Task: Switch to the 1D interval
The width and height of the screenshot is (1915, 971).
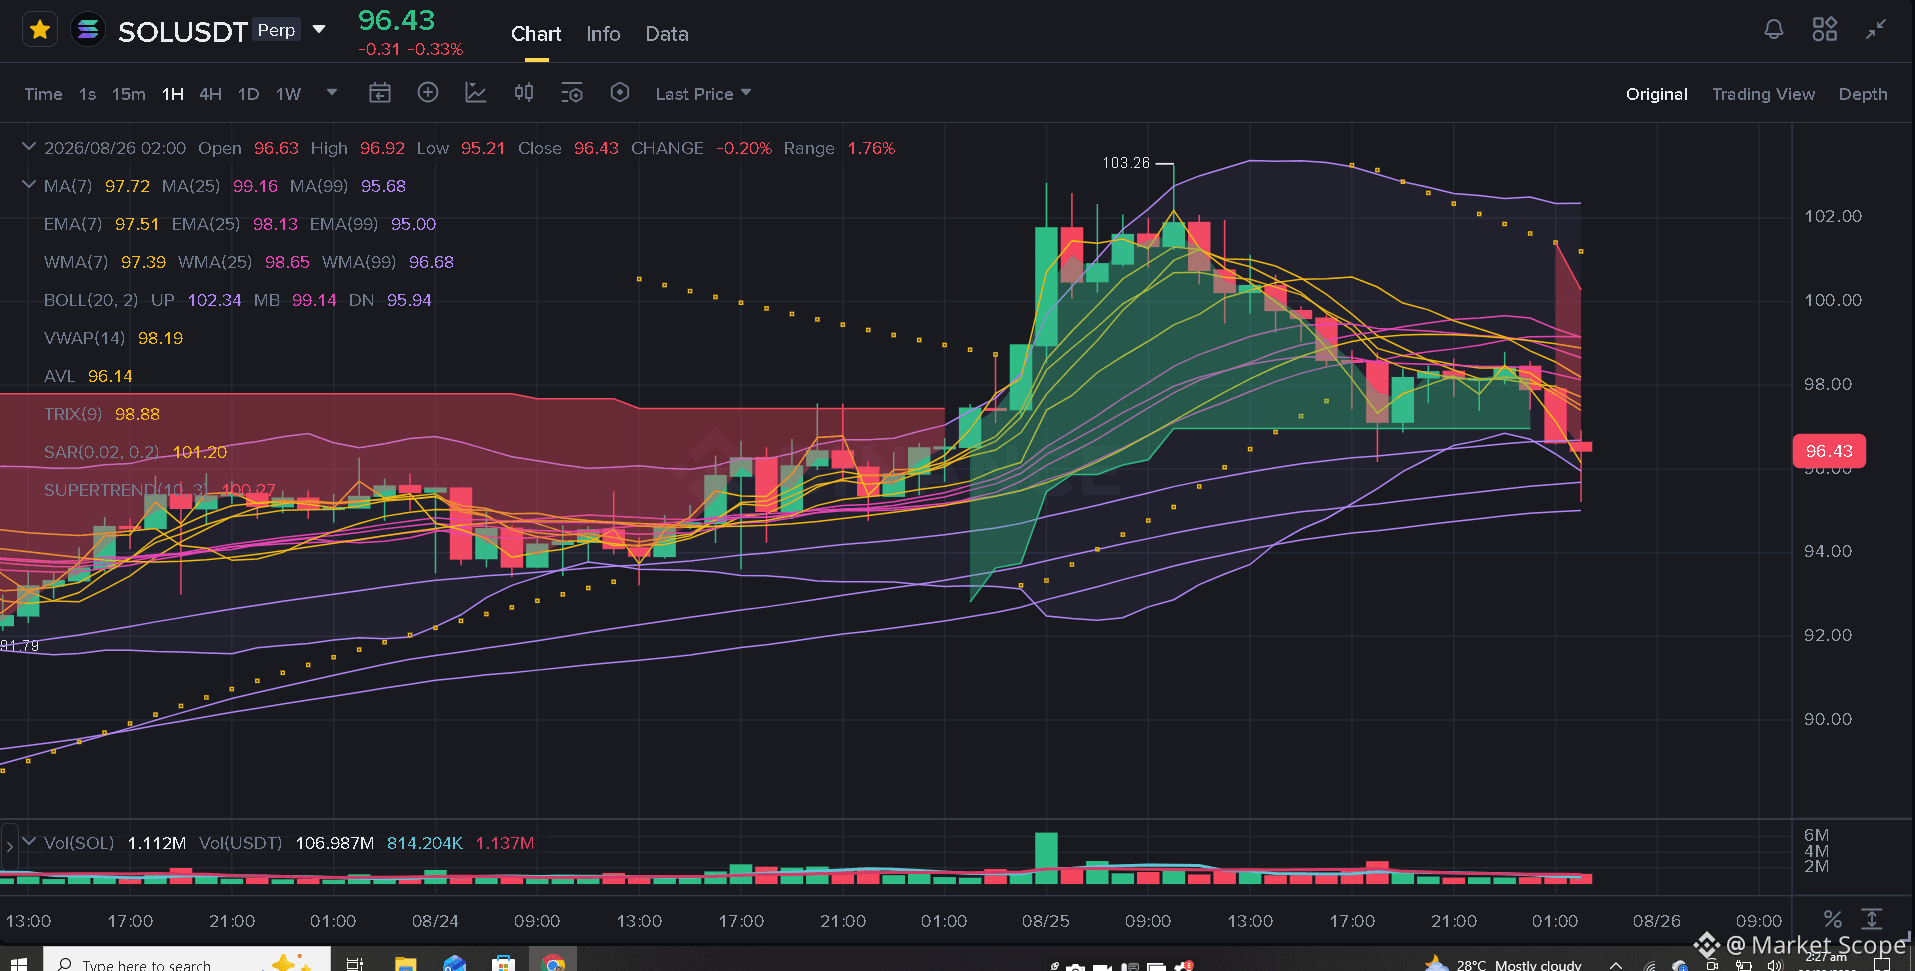Action: click(249, 94)
